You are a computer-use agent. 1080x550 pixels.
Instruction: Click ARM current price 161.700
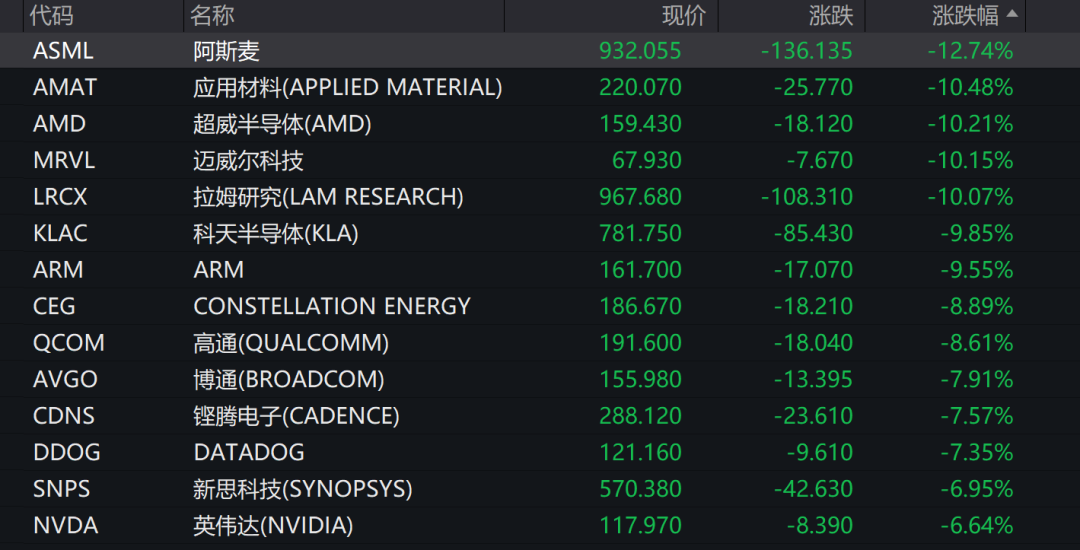[640, 270]
